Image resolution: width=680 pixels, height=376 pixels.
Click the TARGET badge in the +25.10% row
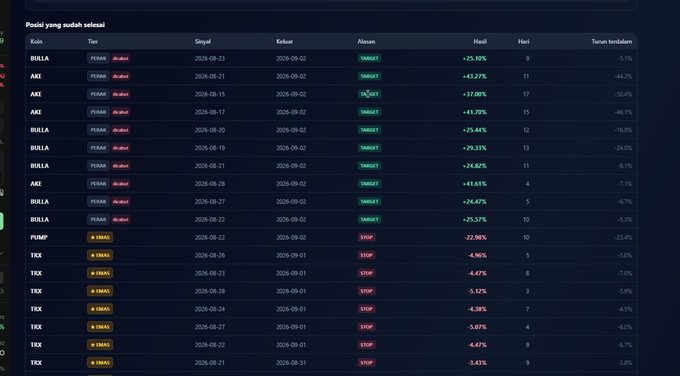369,59
